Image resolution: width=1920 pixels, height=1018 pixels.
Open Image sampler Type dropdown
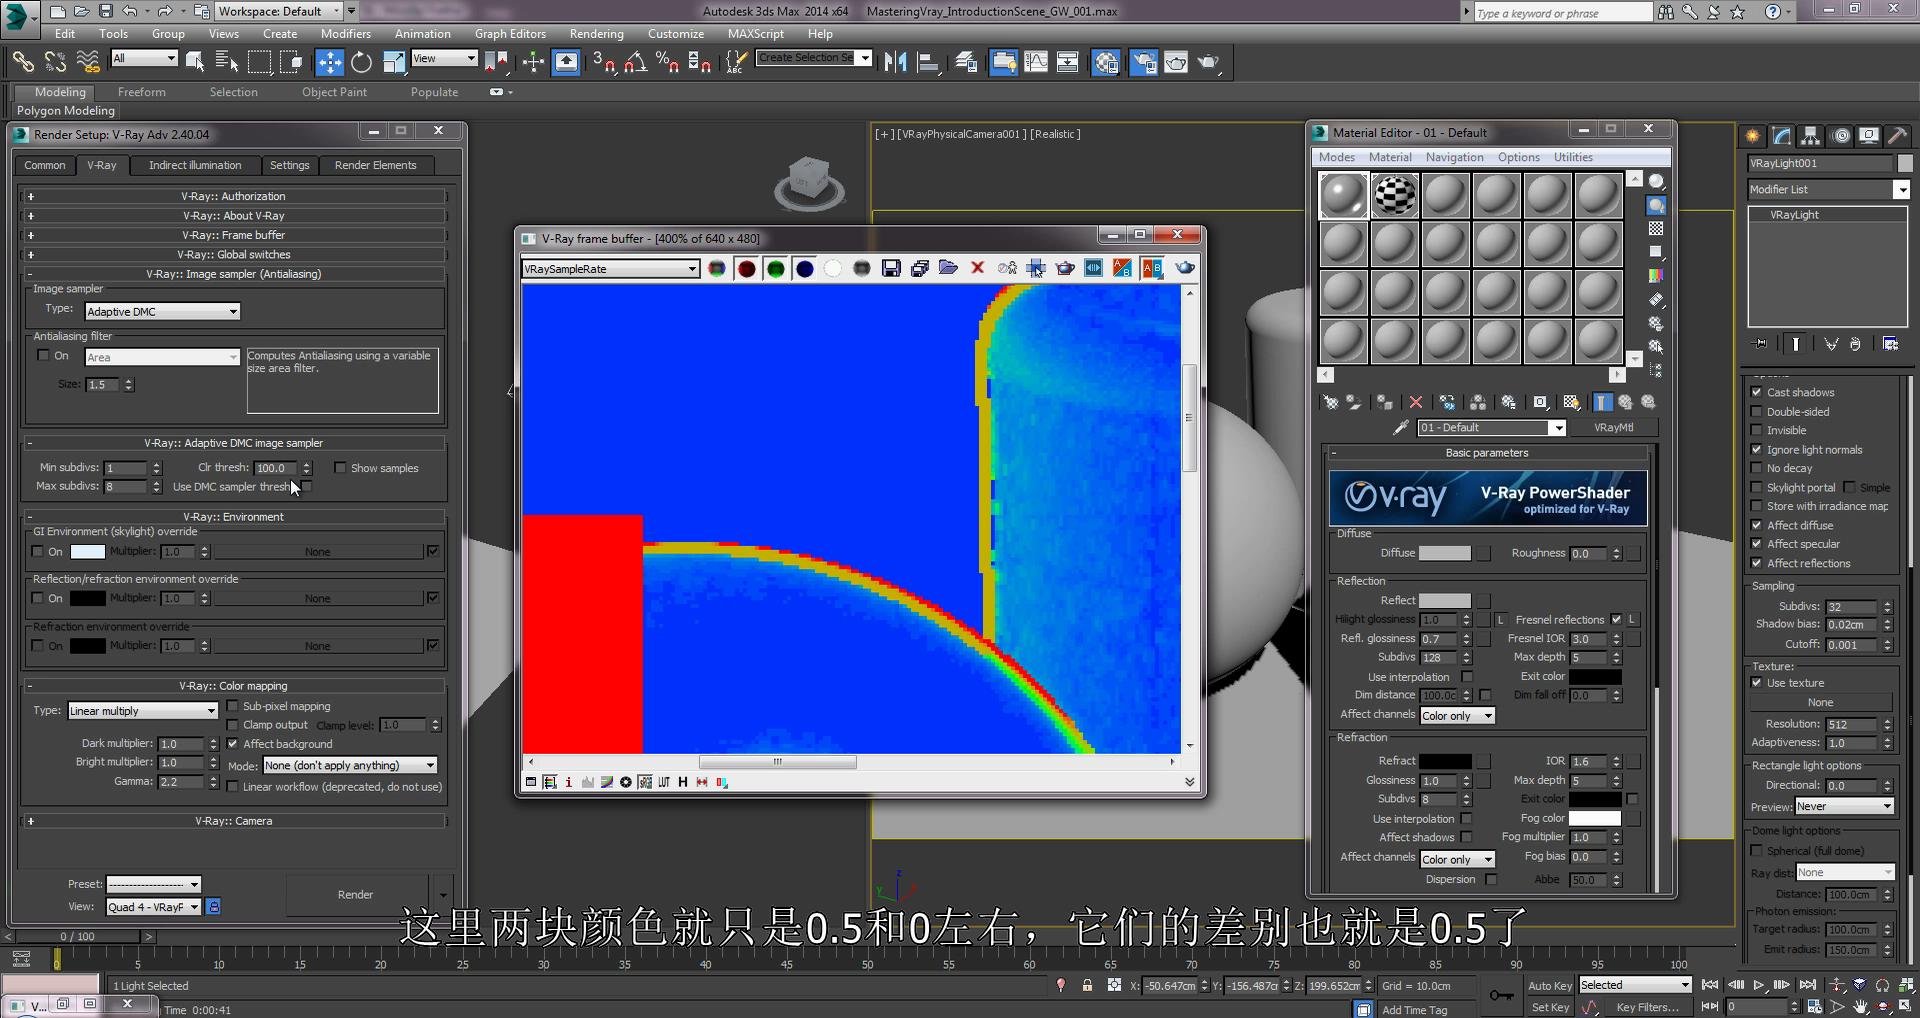[x=162, y=312]
